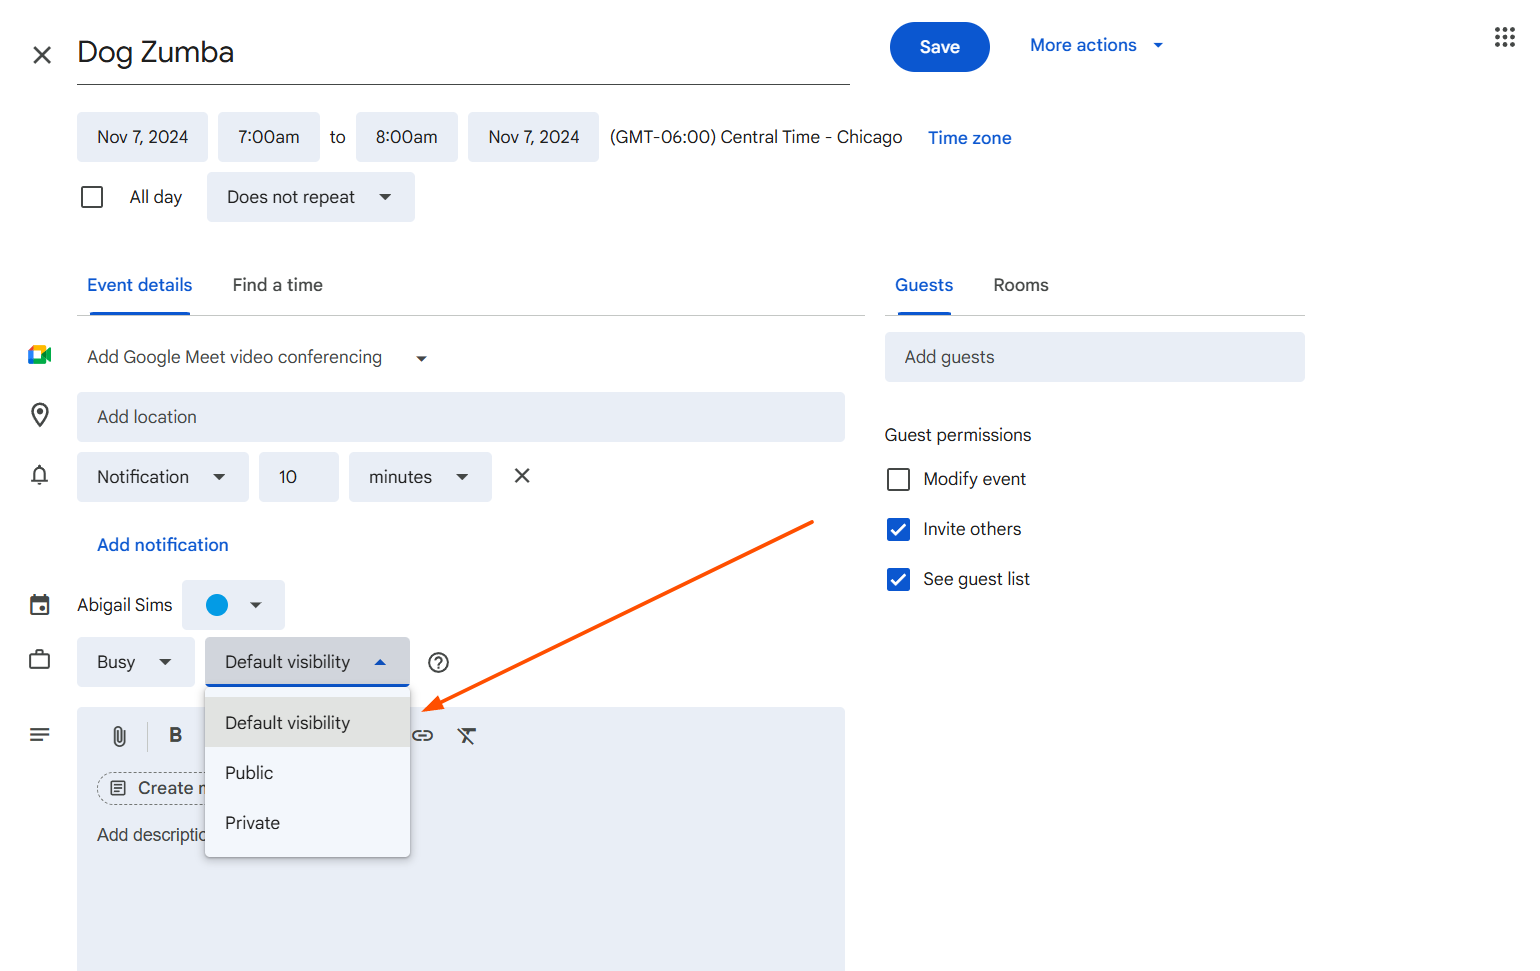1540x971 pixels.
Task: Click the Create notes chip
Action: 152,788
